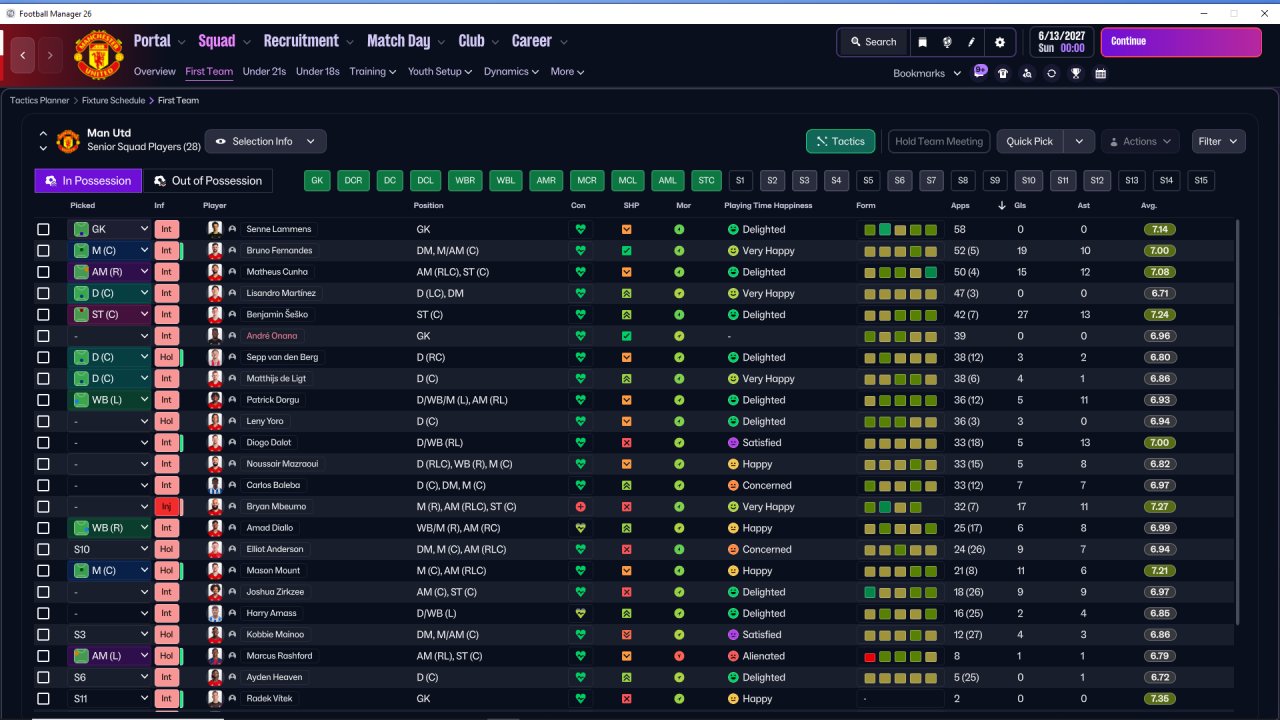1280x720 pixels.
Task: Go forward with the right arrow navigation button
Action: [x=50, y=55]
